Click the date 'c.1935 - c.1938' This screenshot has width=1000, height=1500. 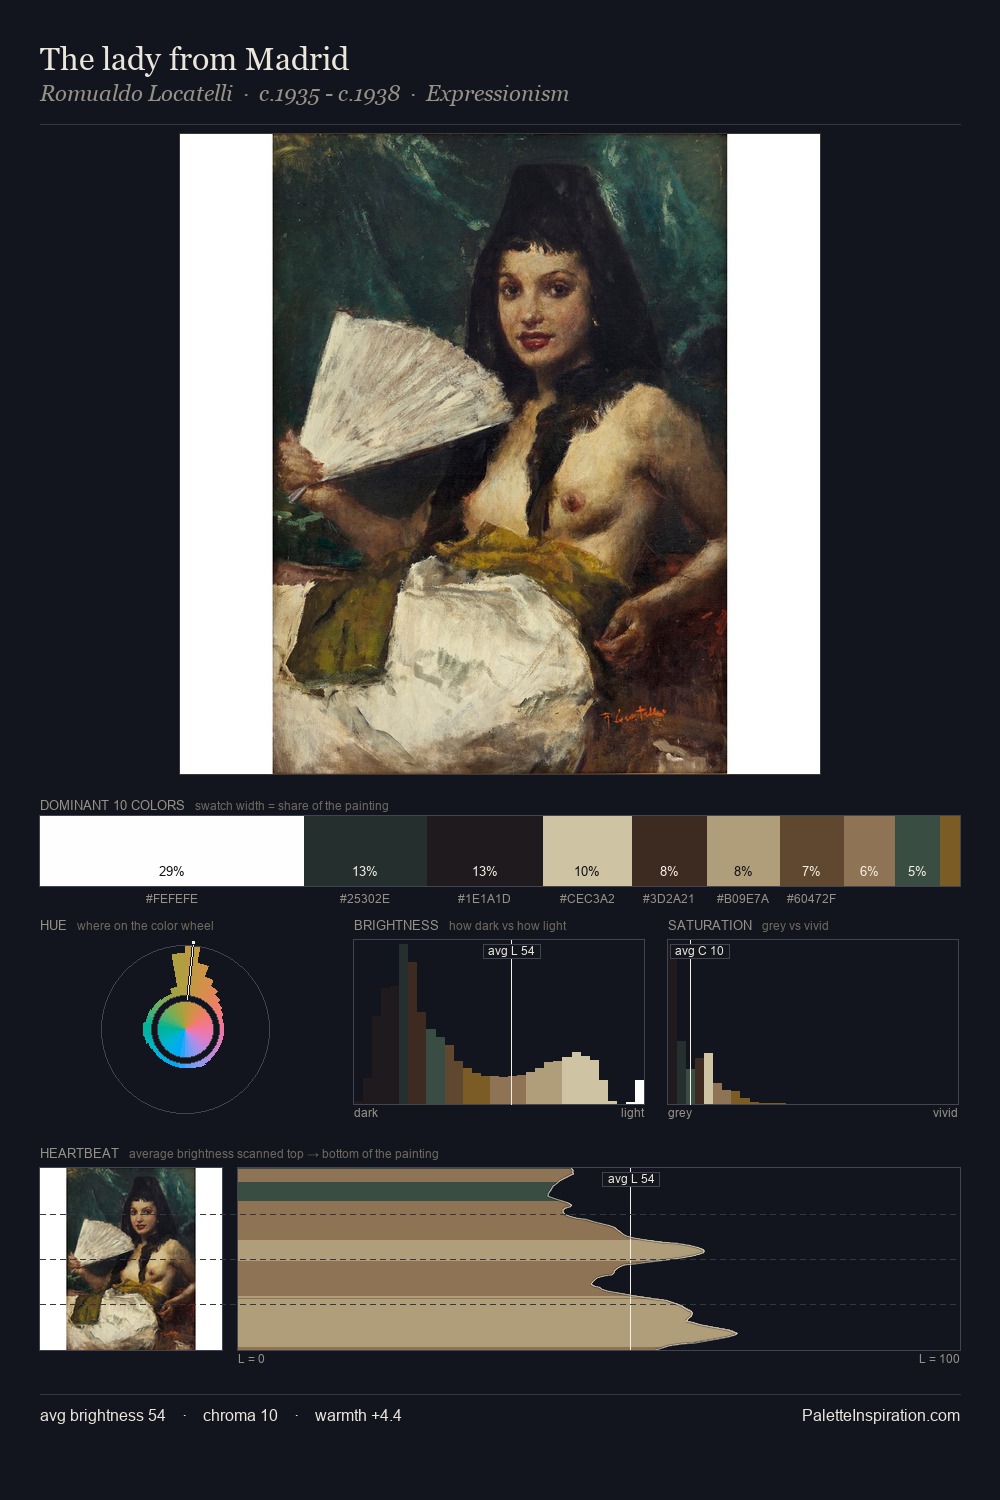329,94
